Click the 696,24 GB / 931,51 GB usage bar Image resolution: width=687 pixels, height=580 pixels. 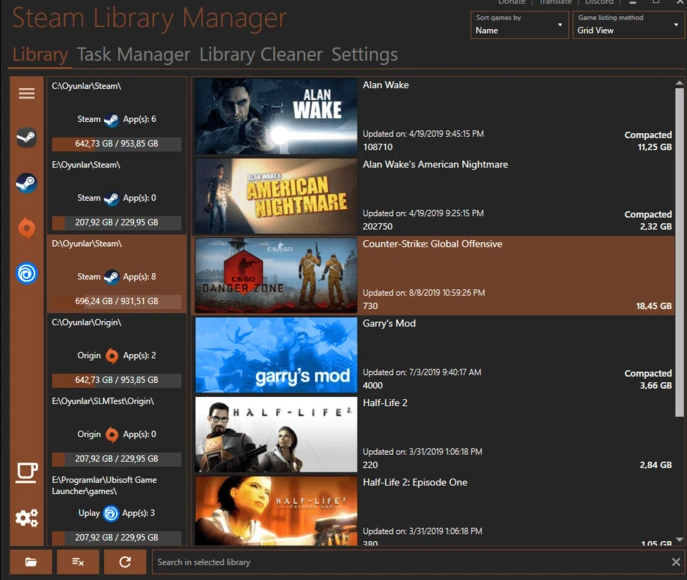click(x=117, y=301)
